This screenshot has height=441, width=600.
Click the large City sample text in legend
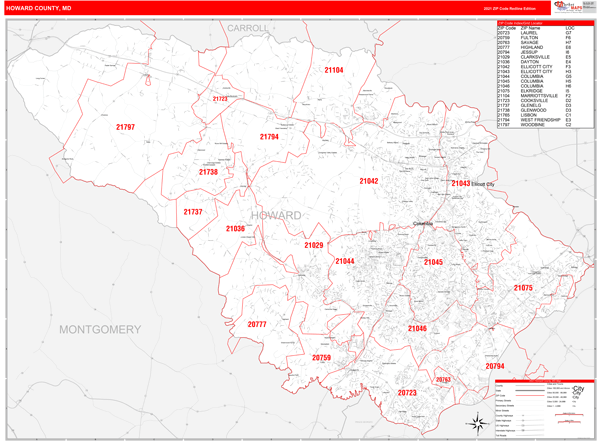point(578,389)
